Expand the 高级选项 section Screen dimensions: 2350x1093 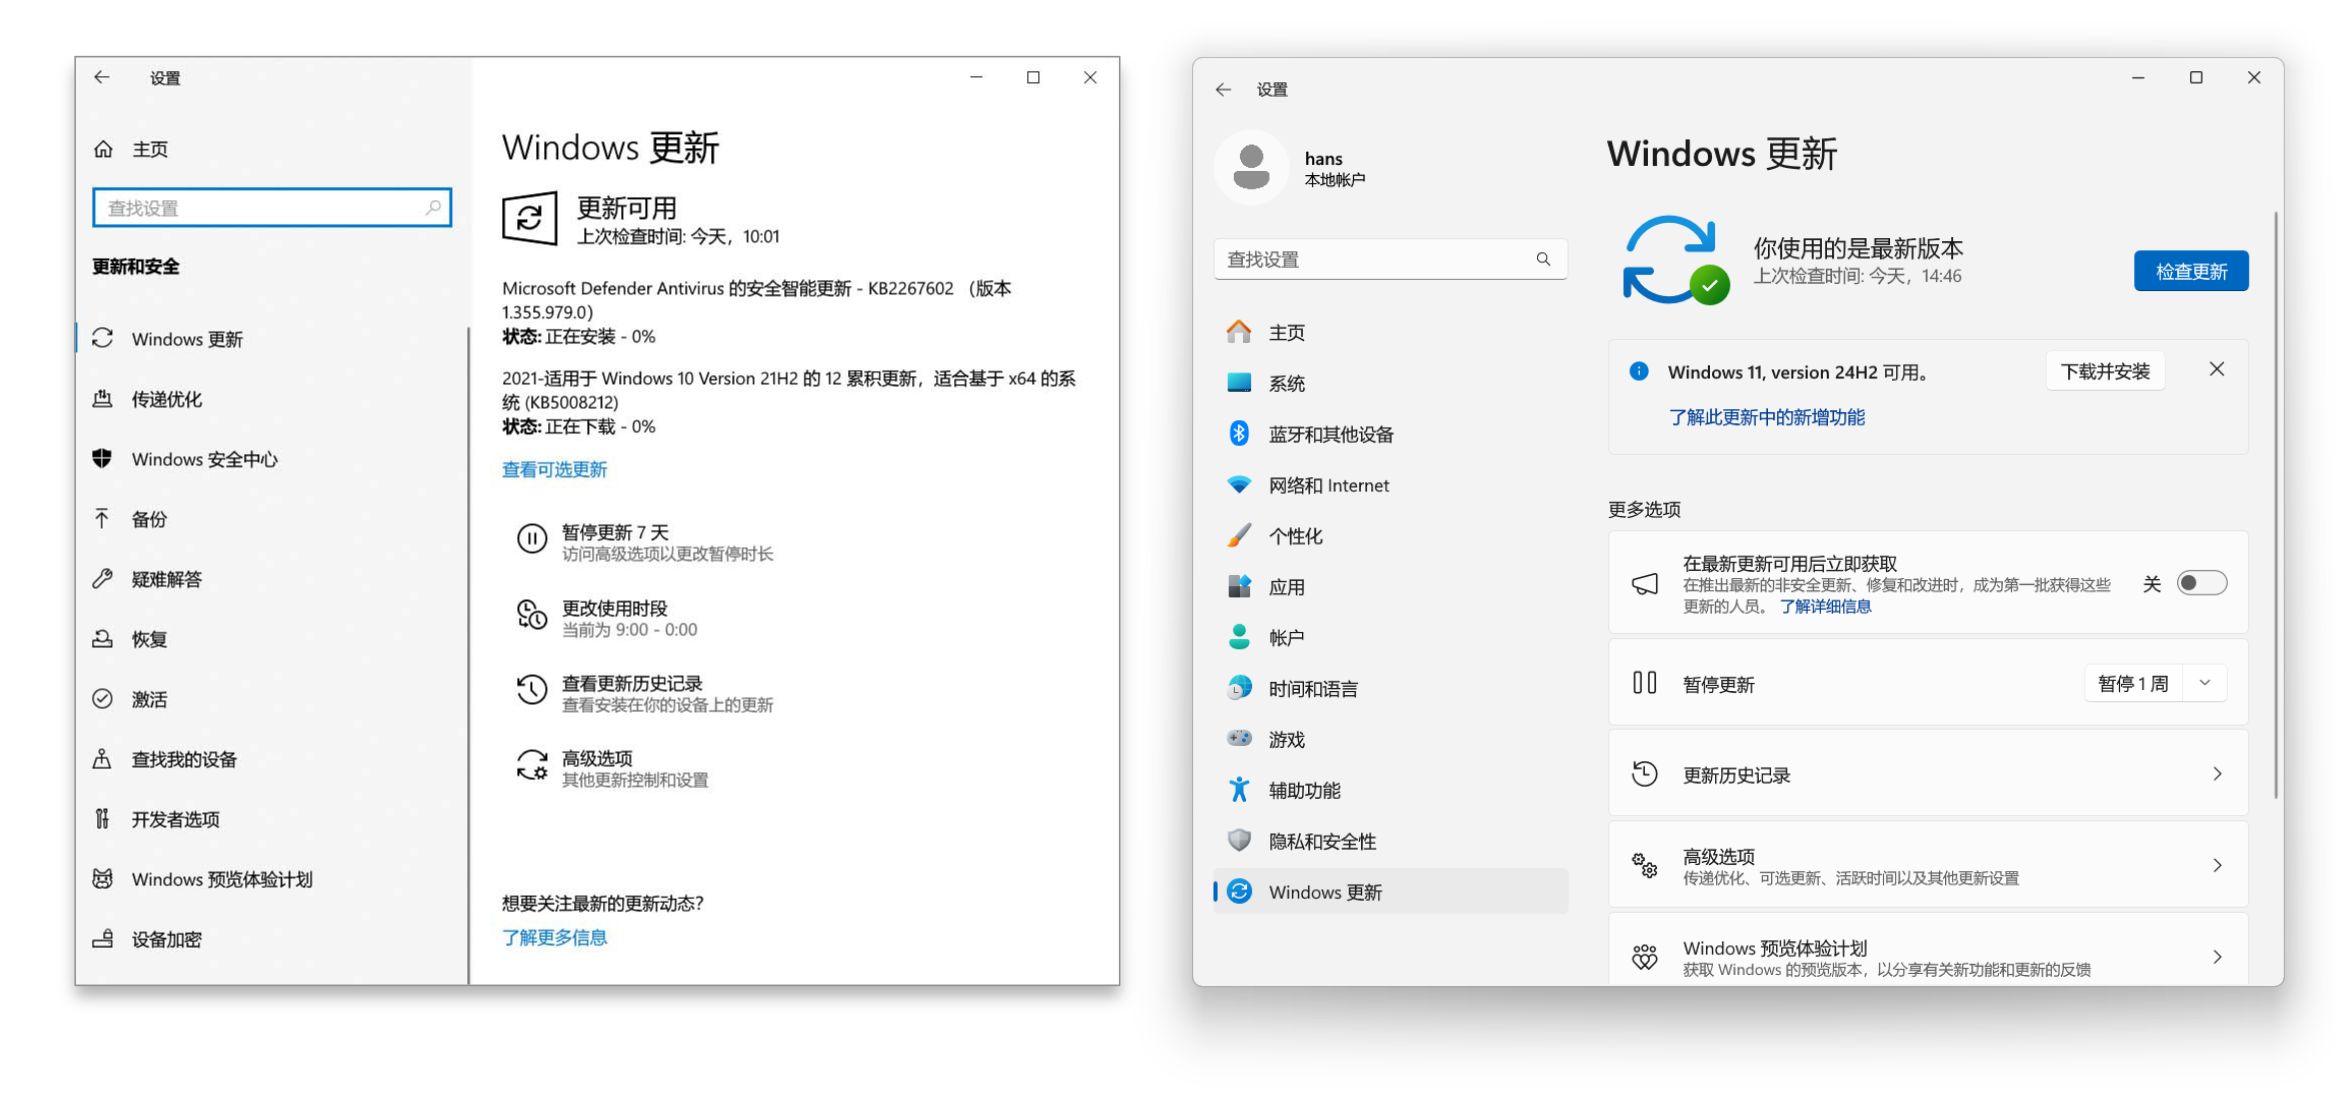click(x=2219, y=865)
